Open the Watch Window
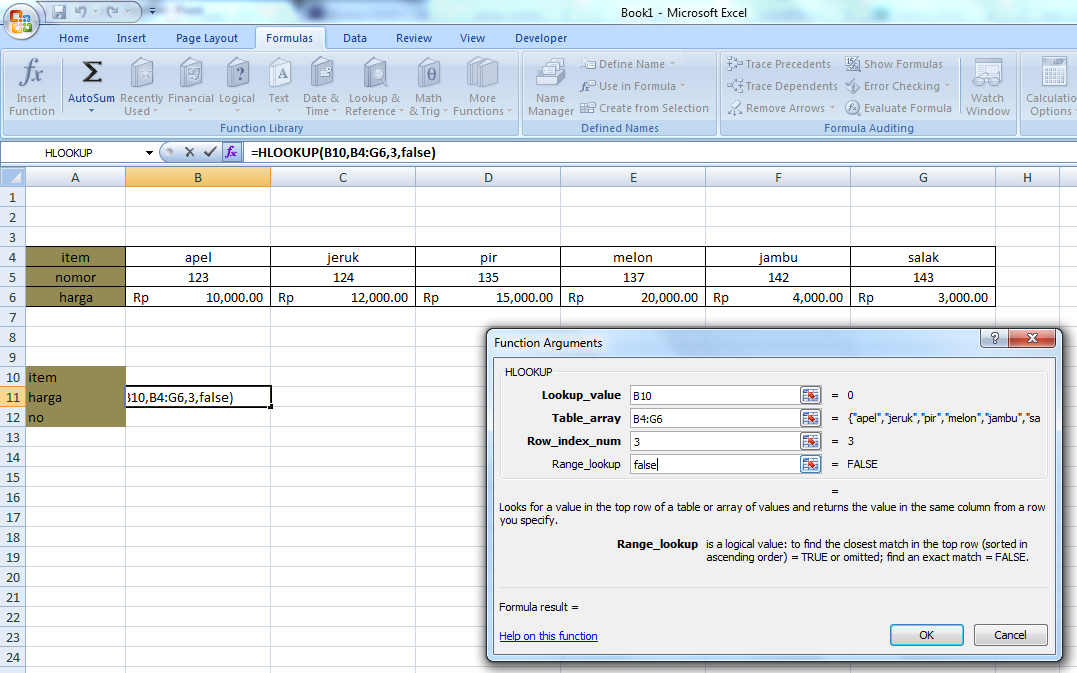The height and width of the screenshot is (673, 1077). pos(987,86)
